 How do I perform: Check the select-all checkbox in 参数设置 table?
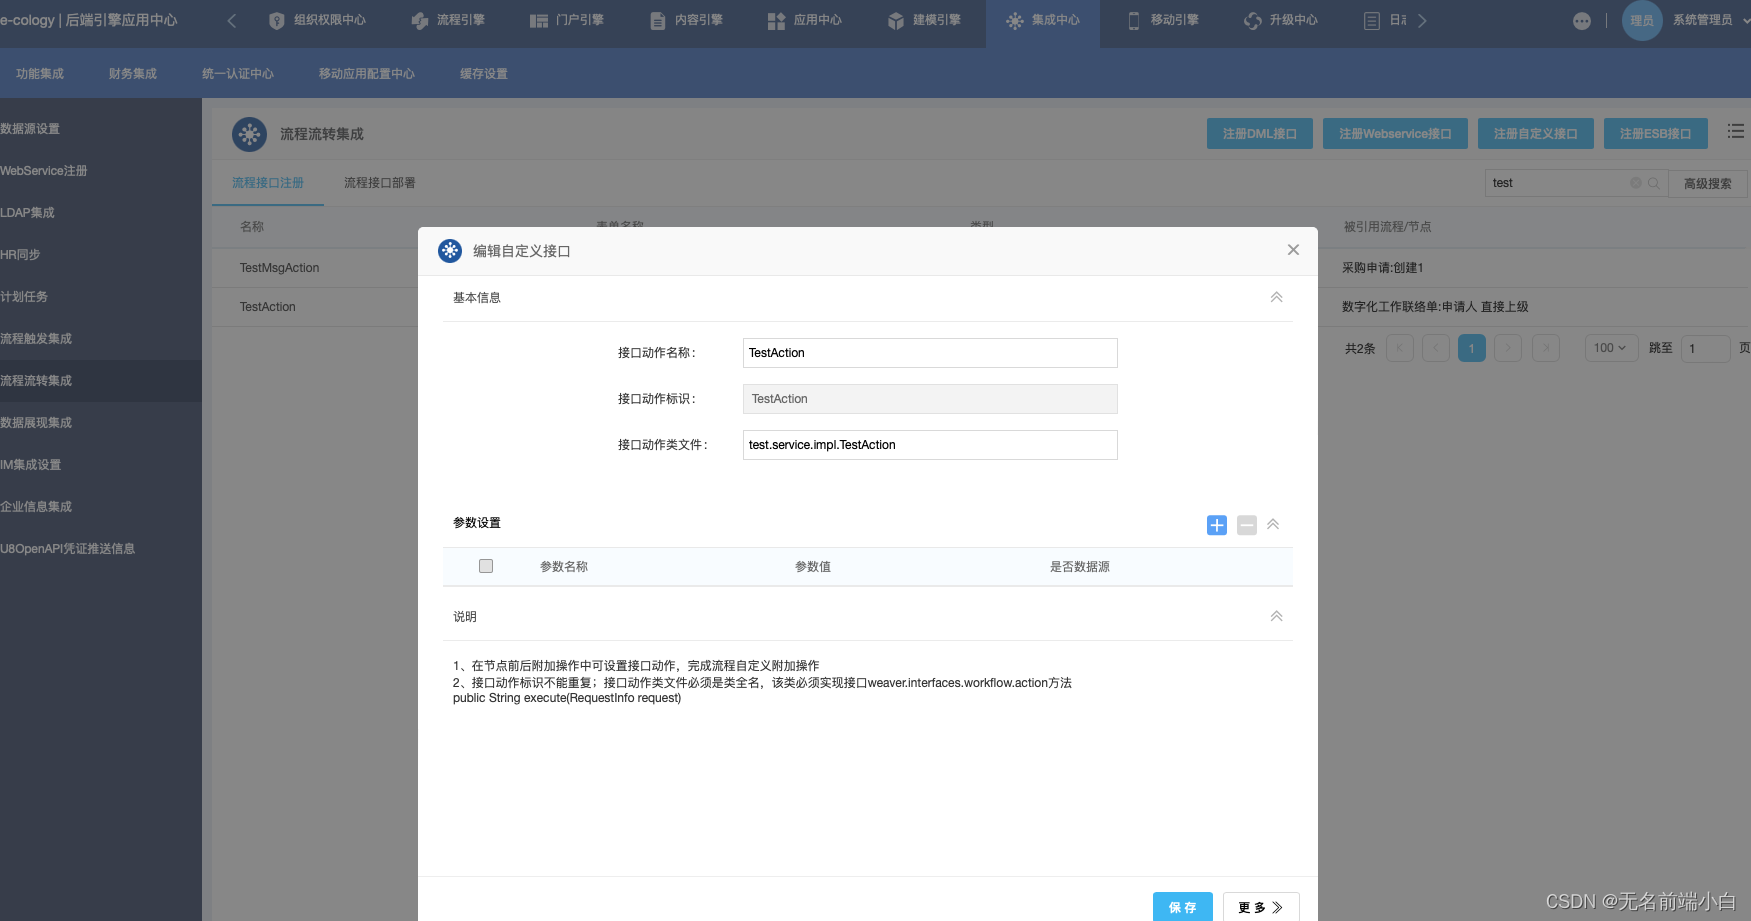[485, 566]
